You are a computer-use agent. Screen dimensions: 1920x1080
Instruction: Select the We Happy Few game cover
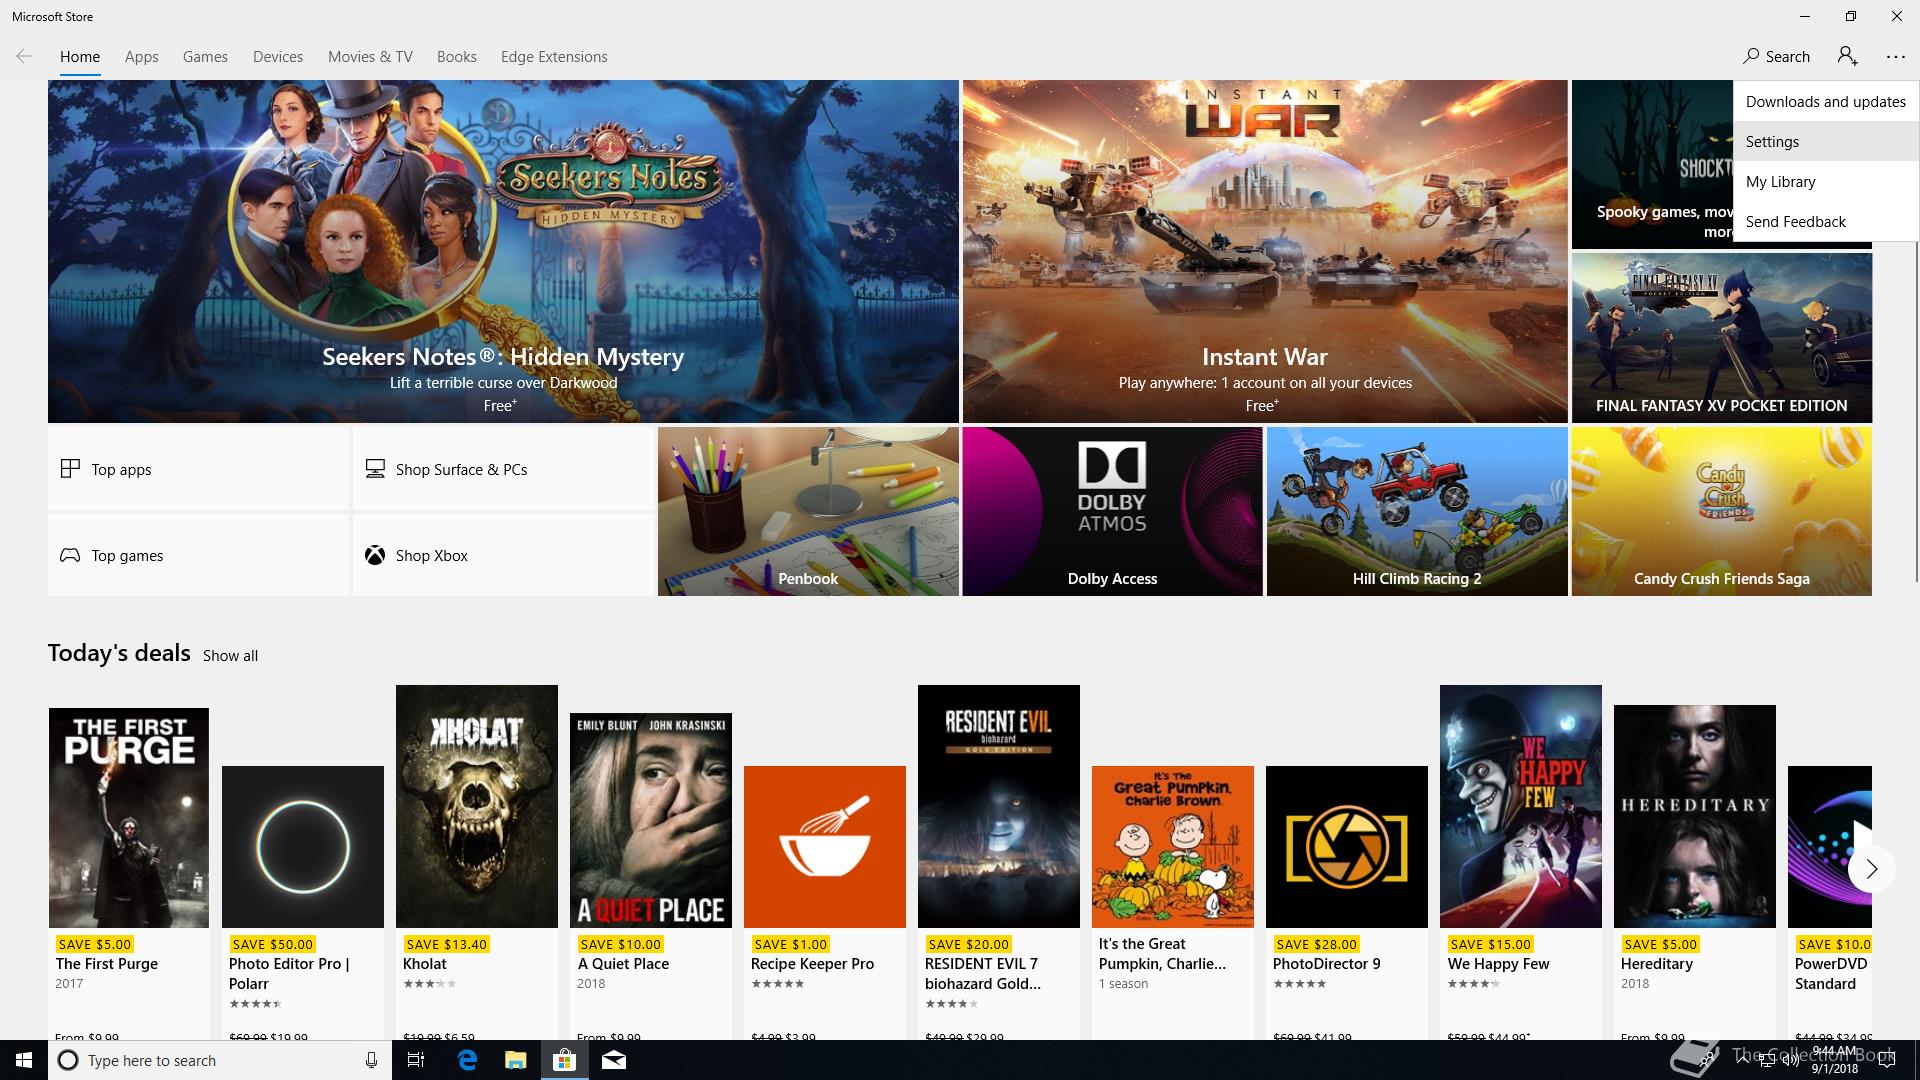click(x=1521, y=806)
